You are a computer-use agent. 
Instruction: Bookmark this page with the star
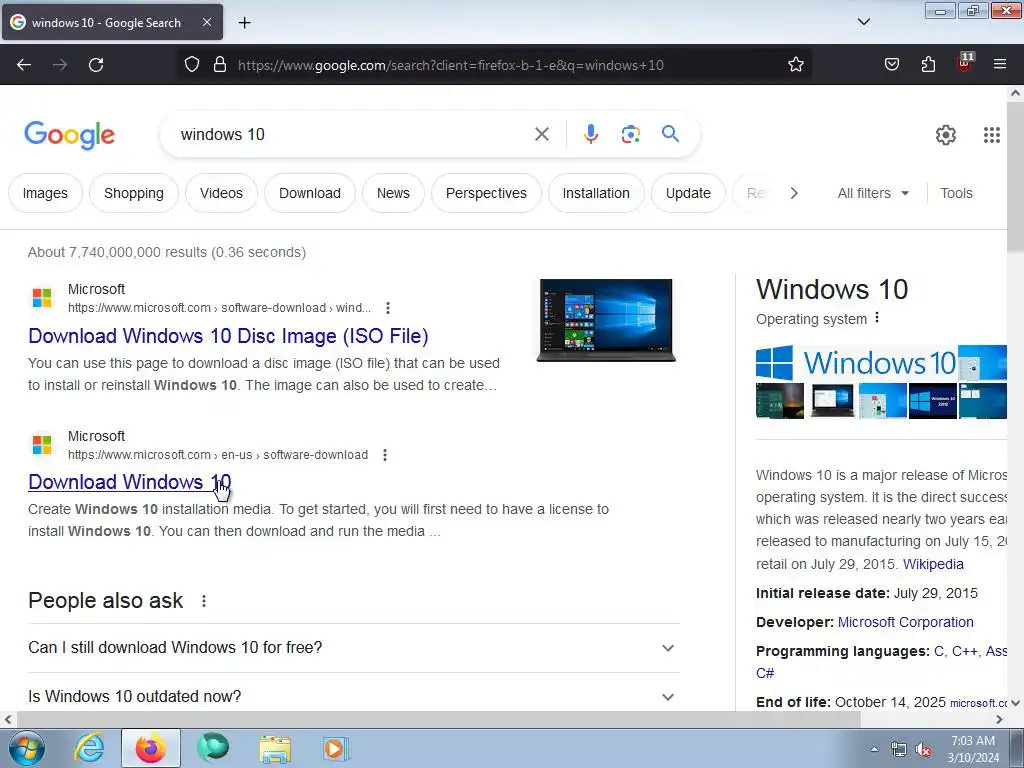click(795, 65)
